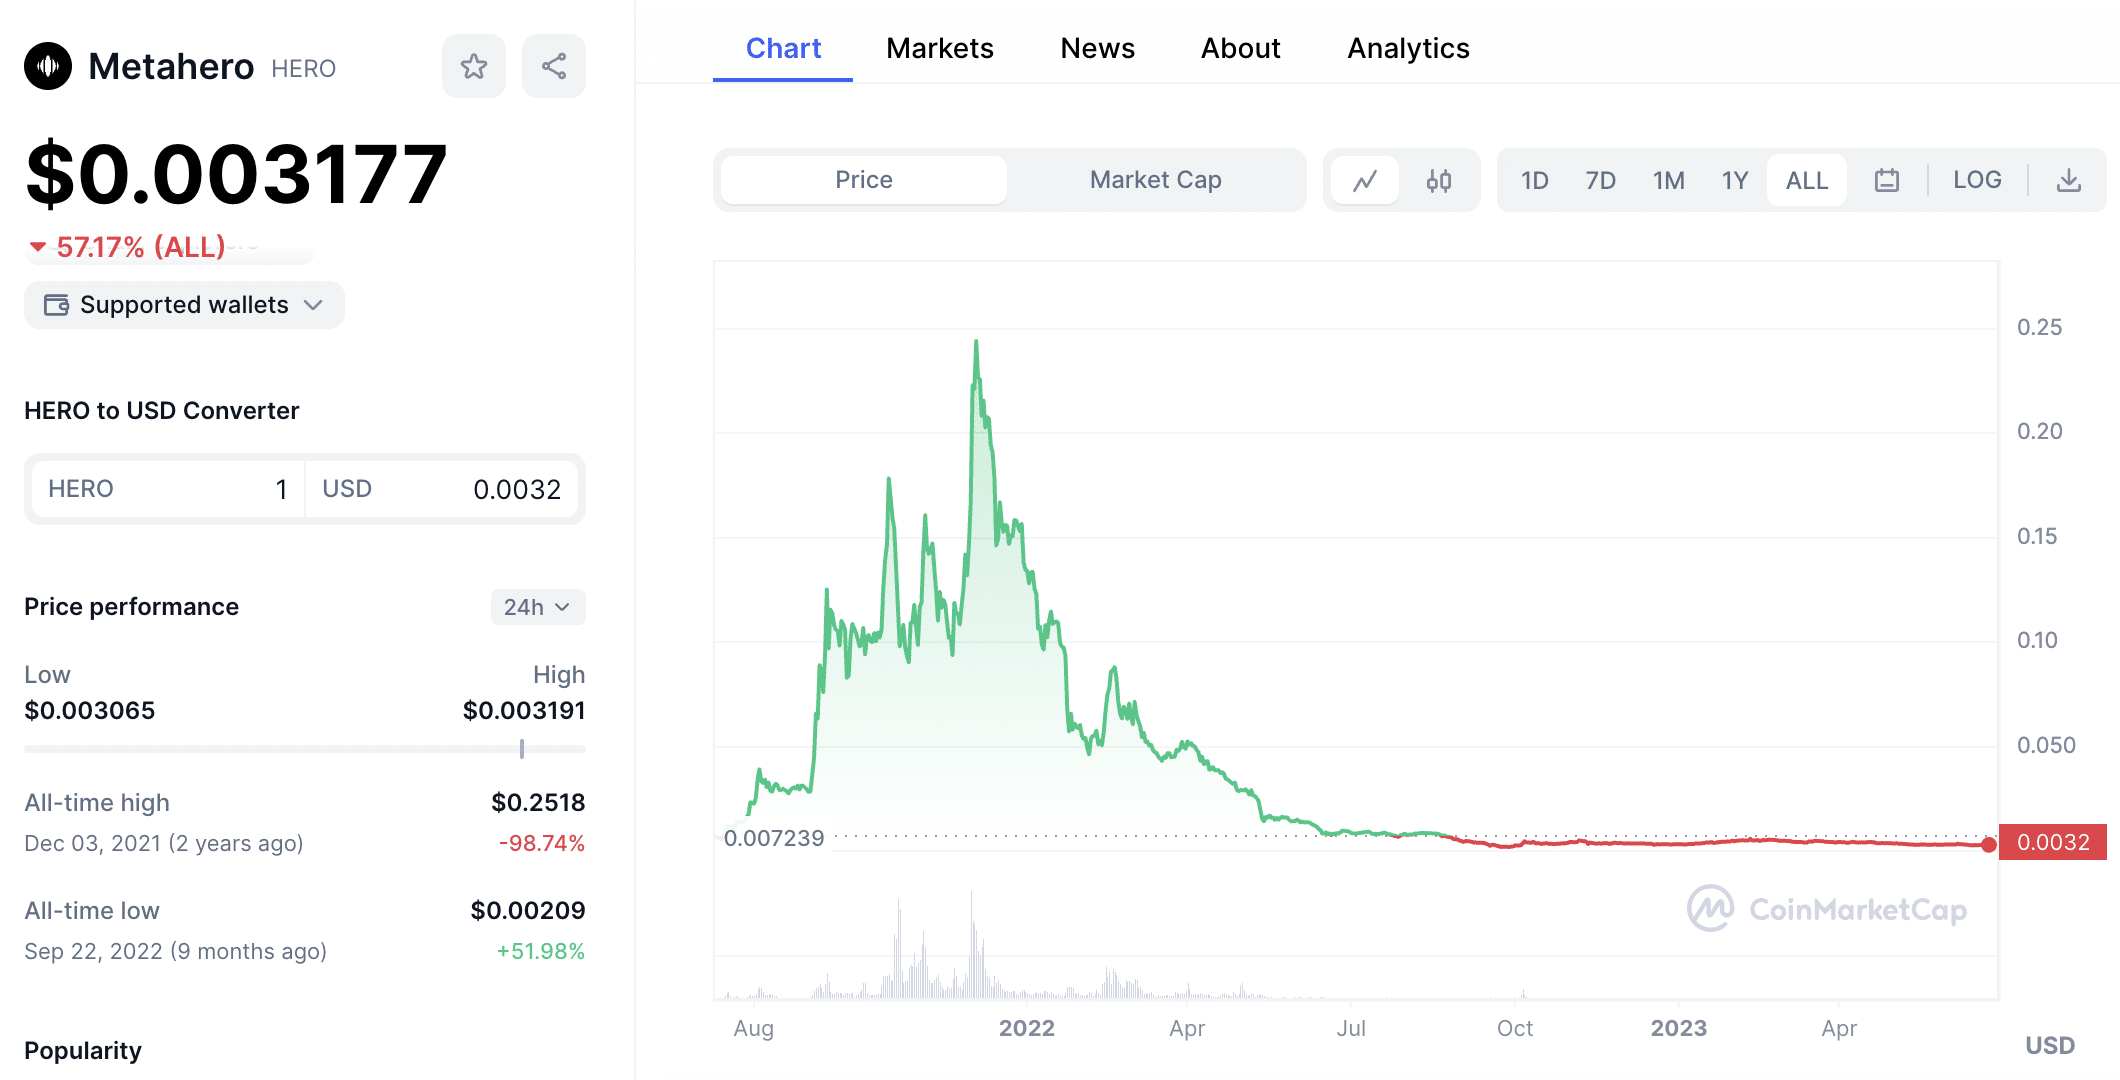
Task: Click the All-time low value $0.00209
Action: 528,910
